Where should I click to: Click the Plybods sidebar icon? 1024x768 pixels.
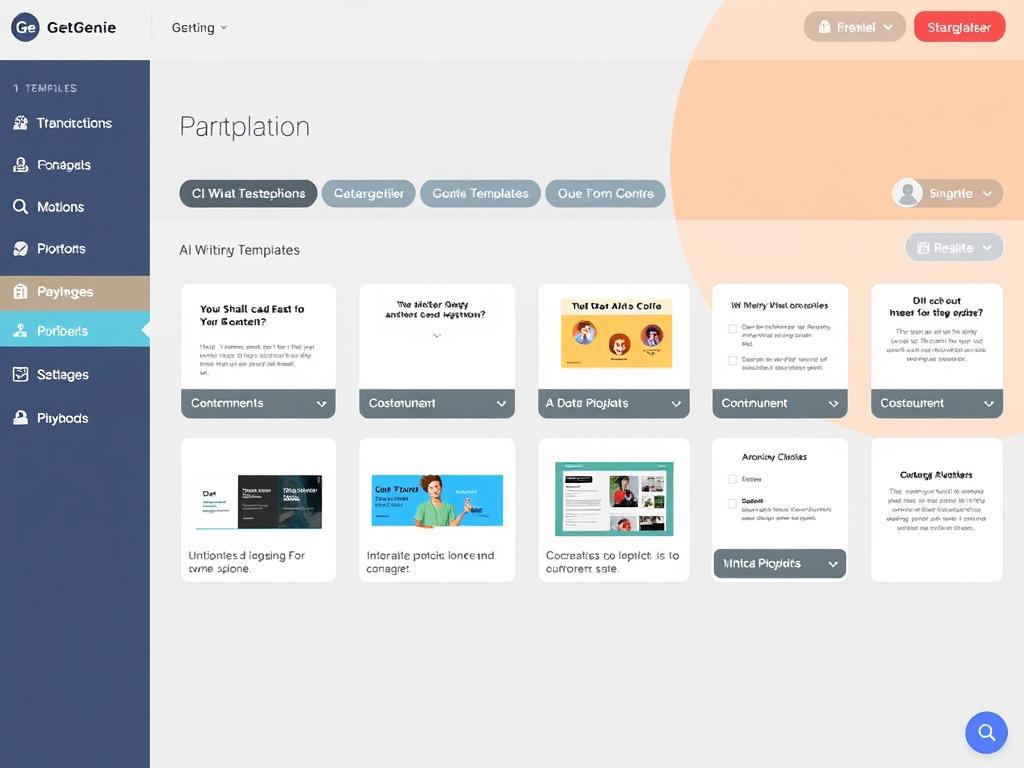(20, 418)
